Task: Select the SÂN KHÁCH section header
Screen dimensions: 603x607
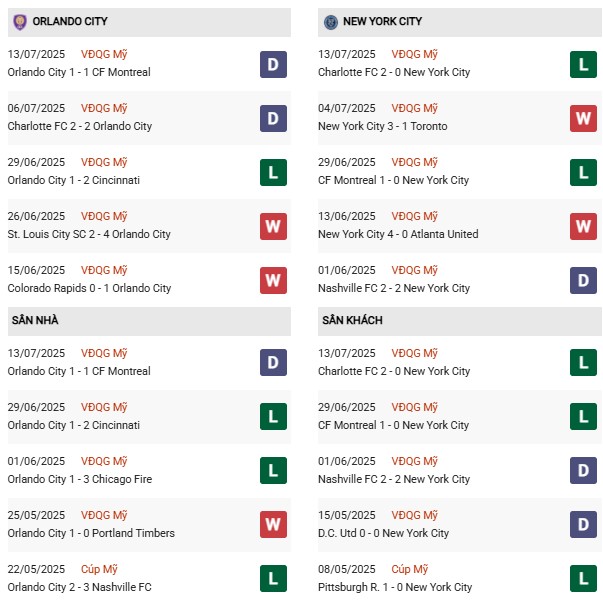Action: (x=352, y=320)
